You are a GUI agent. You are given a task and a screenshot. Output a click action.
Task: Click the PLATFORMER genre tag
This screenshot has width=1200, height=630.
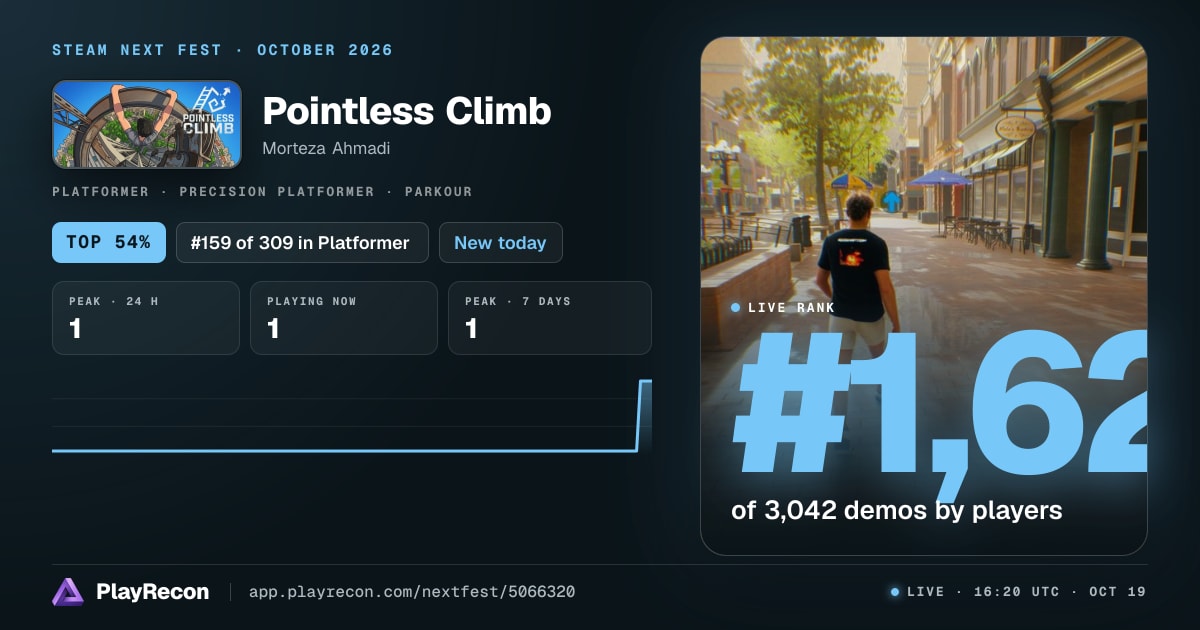coord(100,191)
